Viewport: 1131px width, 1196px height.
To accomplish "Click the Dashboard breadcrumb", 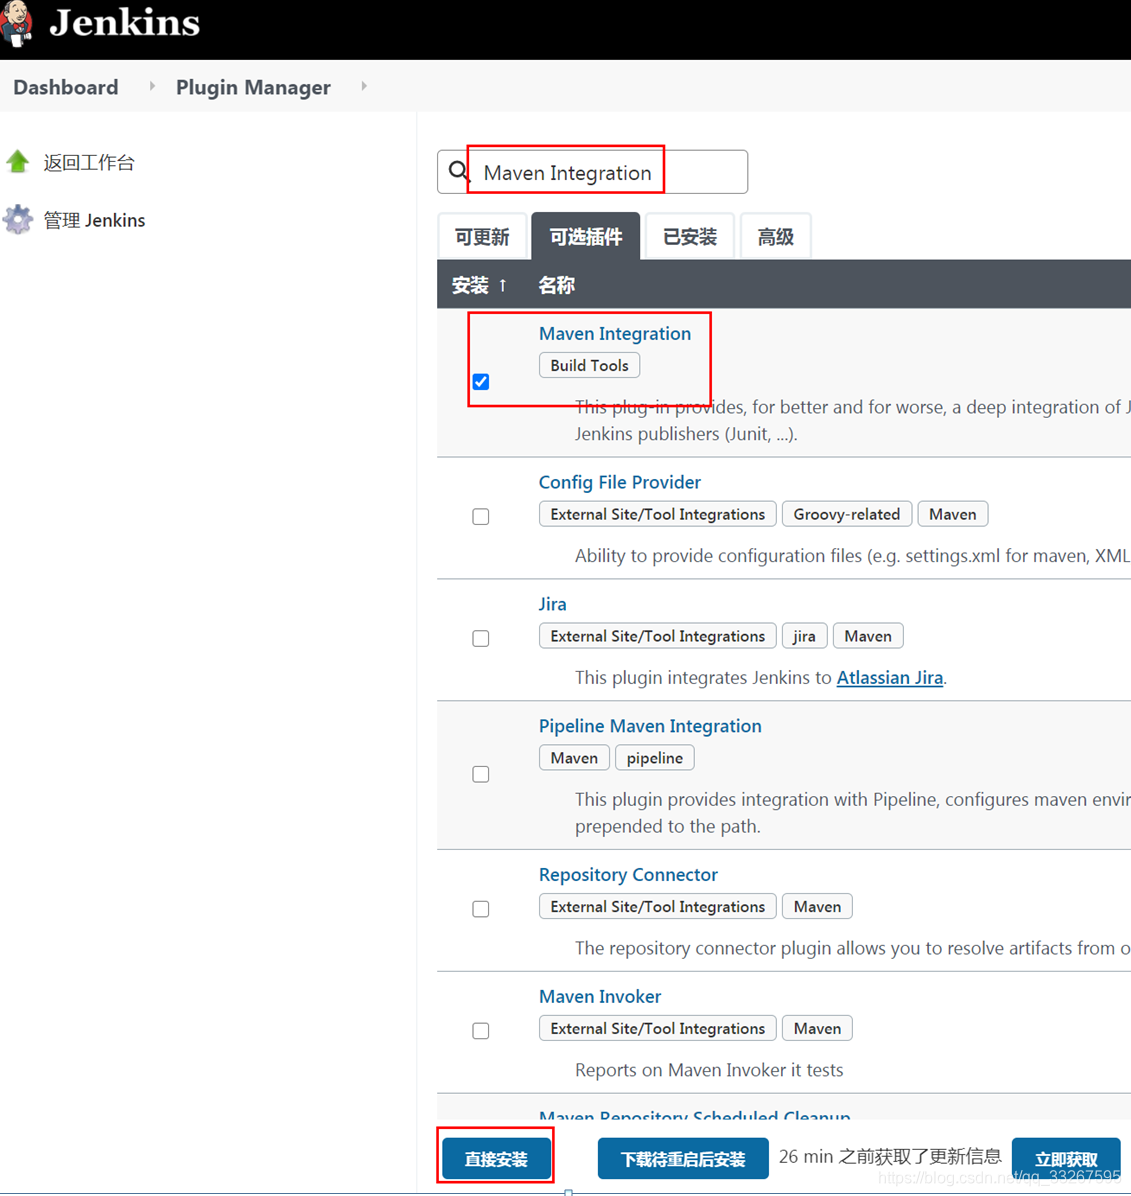I will point(66,87).
